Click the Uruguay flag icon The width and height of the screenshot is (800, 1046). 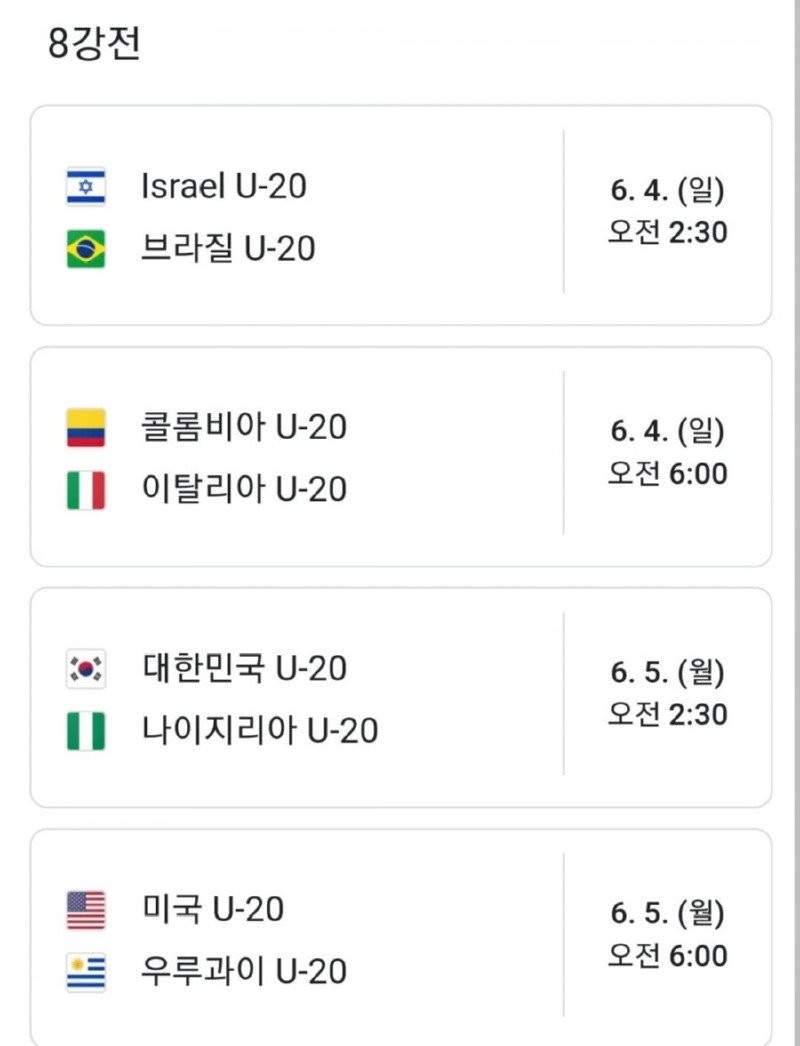click(x=86, y=973)
